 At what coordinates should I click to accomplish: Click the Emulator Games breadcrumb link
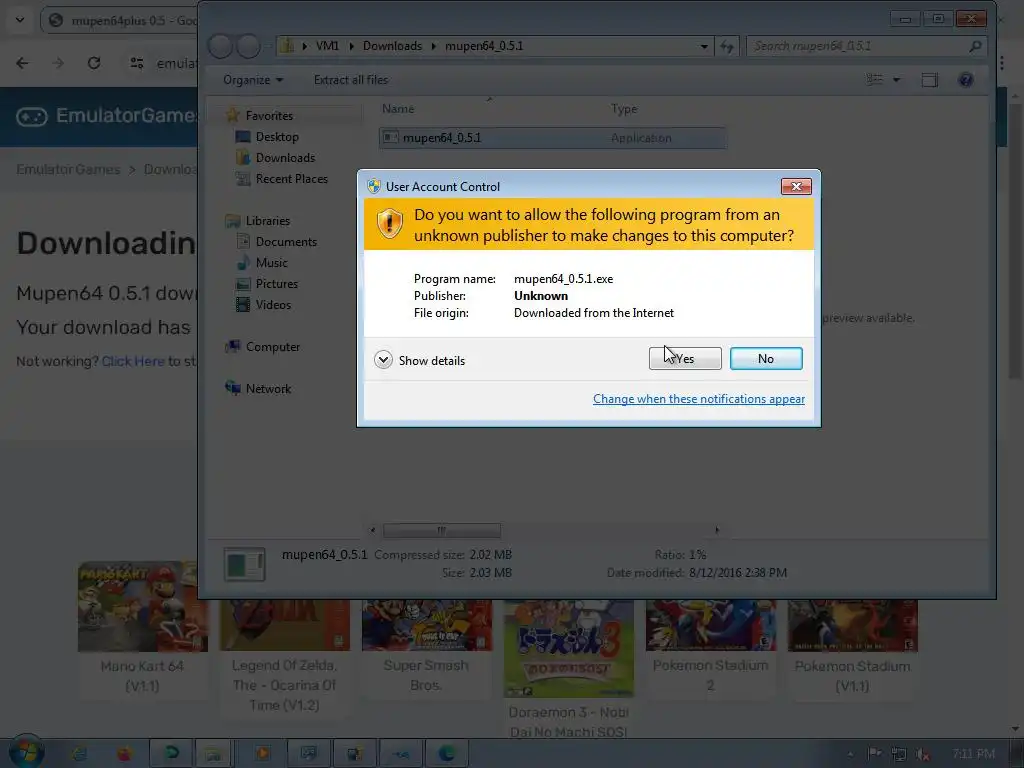68,169
